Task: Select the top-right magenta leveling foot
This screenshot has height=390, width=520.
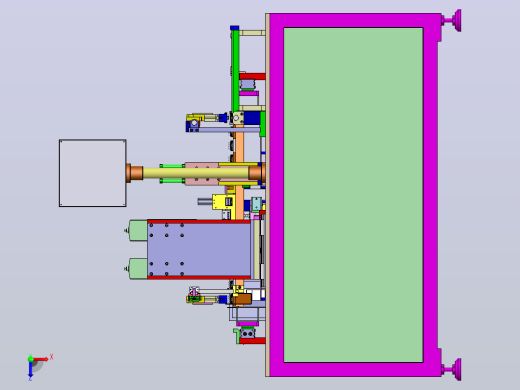Action: (453, 21)
